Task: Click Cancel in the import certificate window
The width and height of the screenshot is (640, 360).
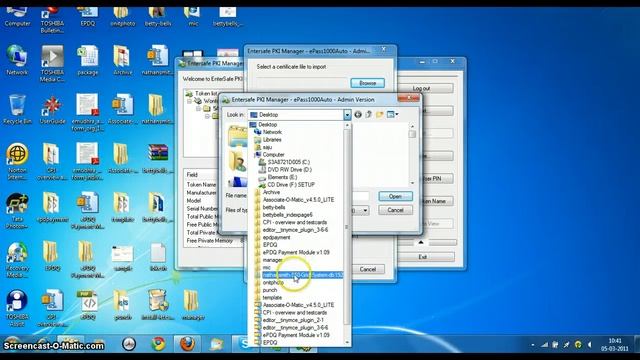Action: pos(367,269)
